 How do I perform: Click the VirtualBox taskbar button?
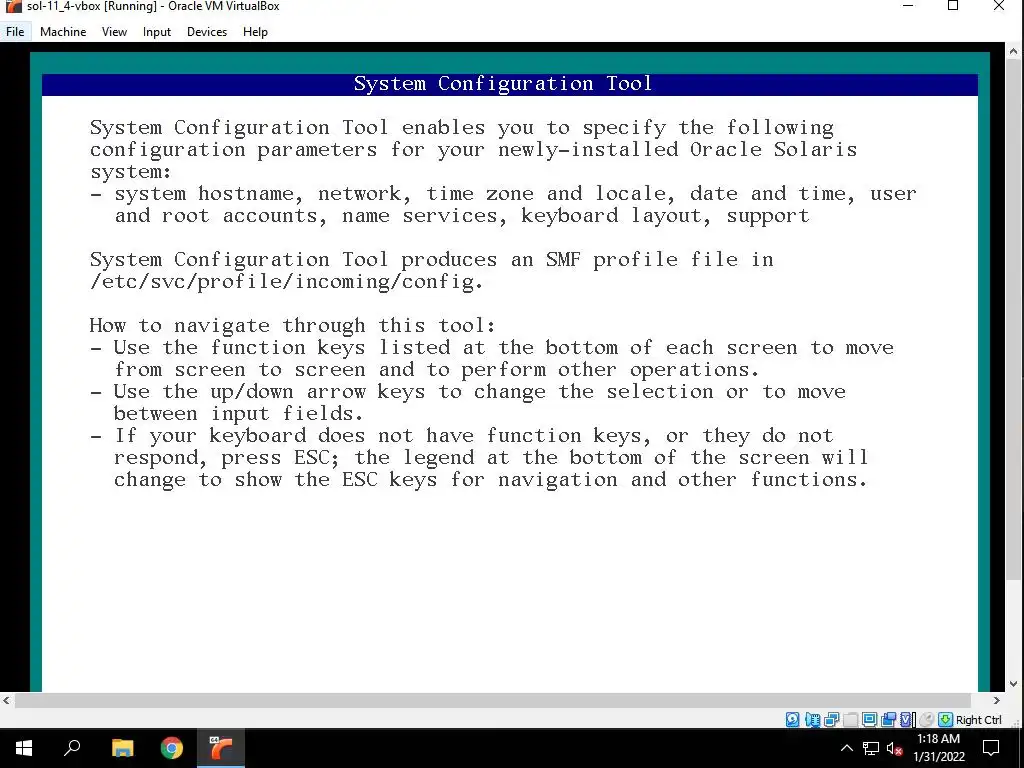(x=221, y=748)
